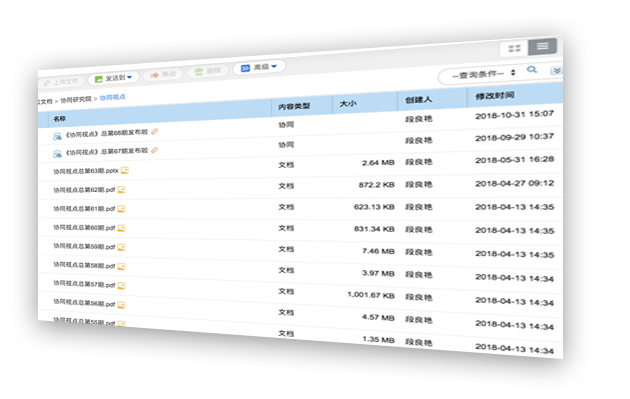Switch to grid thumbnail view
The width and height of the screenshot is (630, 399).
coord(514,49)
